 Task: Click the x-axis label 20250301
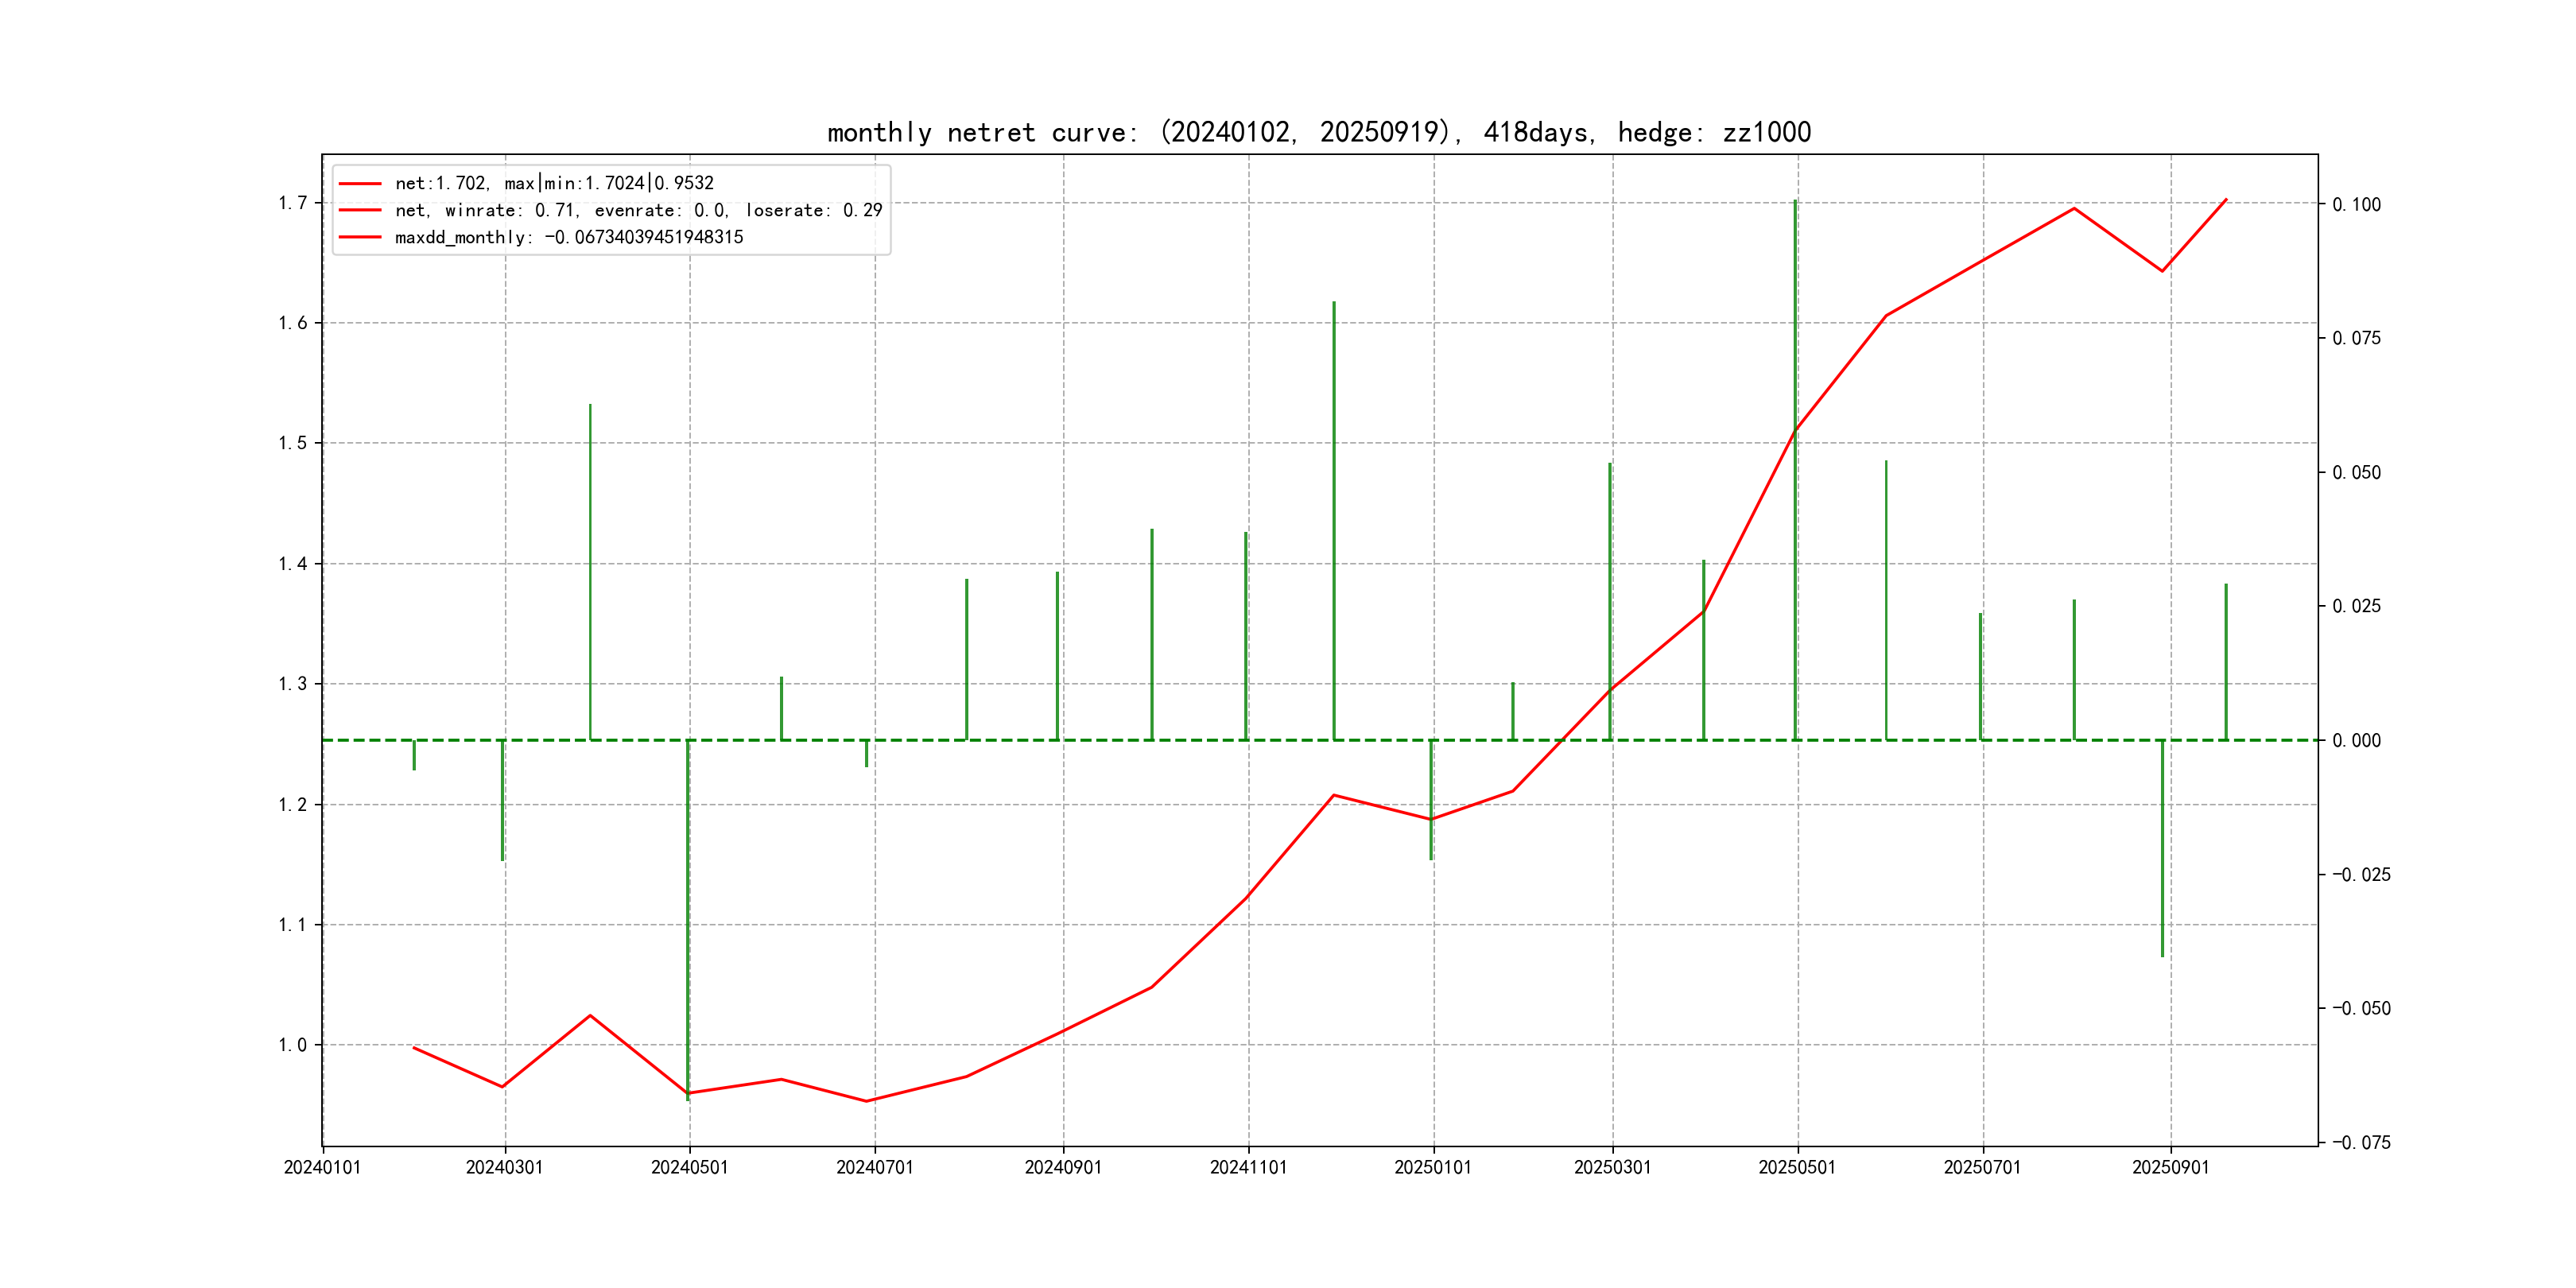click(x=1612, y=1167)
